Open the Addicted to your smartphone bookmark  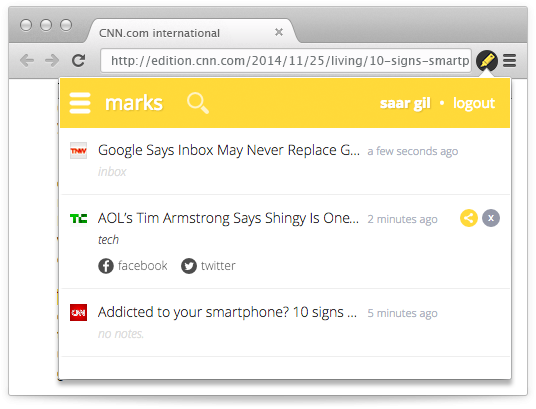[227, 312]
